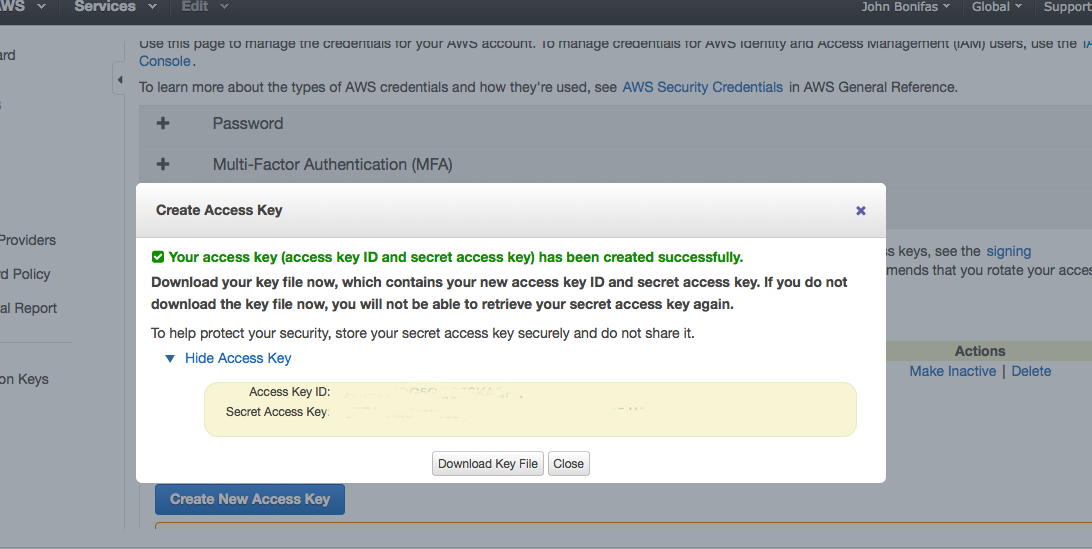This screenshot has height=549, width=1092.
Task: Expand the Password section plus icon
Action: pos(163,123)
